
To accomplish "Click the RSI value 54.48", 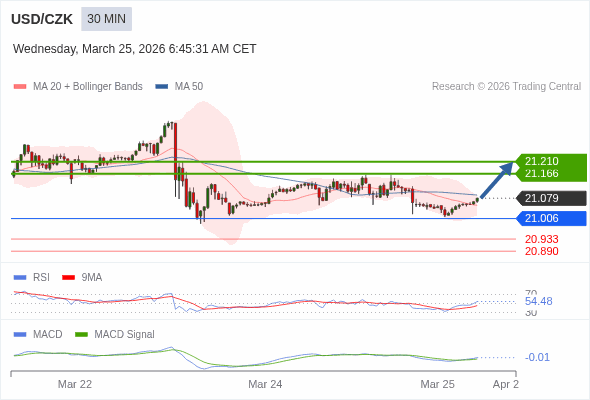I will [x=538, y=301].
